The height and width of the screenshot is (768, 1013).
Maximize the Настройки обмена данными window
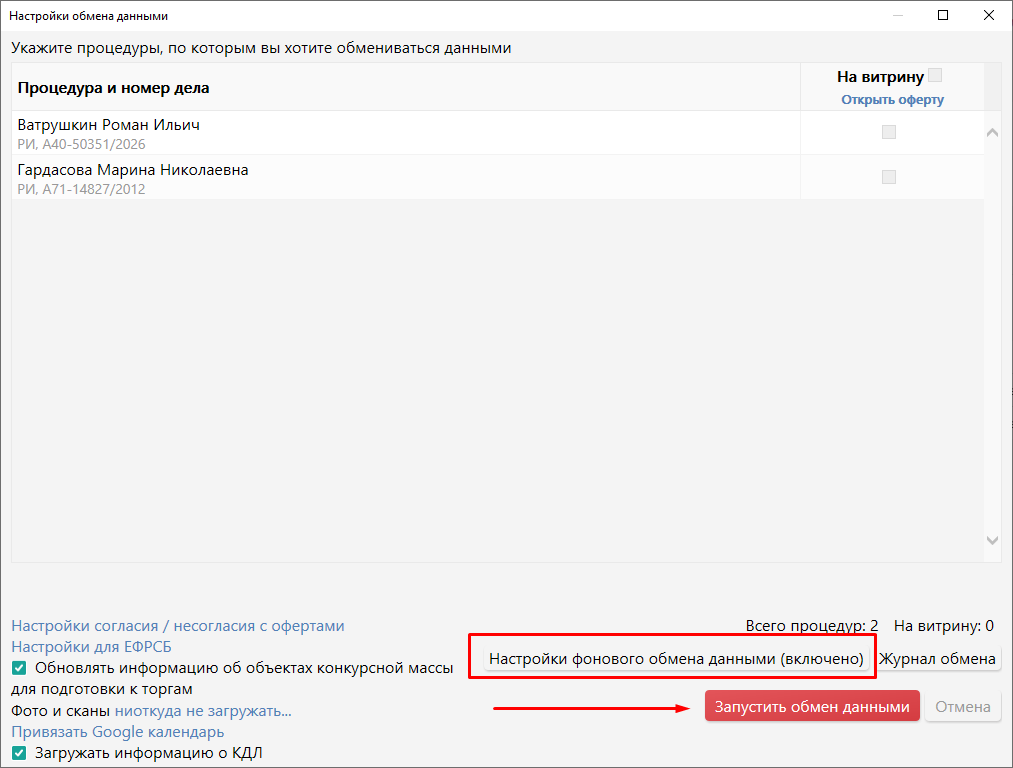click(943, 15)
